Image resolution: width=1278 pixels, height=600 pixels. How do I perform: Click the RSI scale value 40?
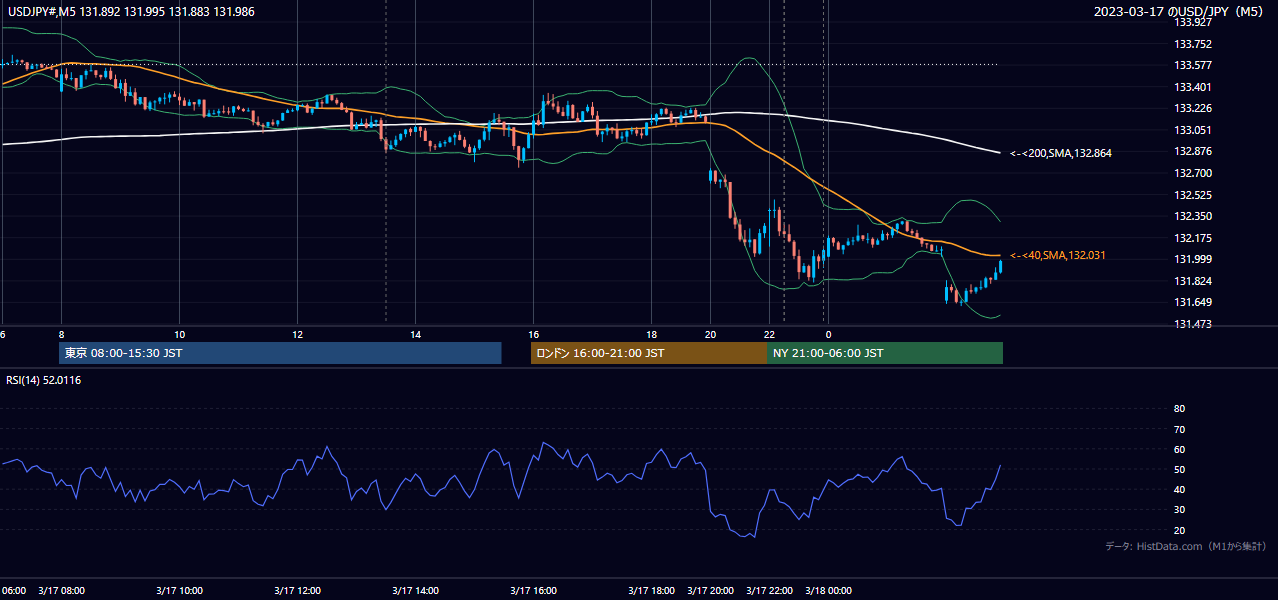(1180, 489)
